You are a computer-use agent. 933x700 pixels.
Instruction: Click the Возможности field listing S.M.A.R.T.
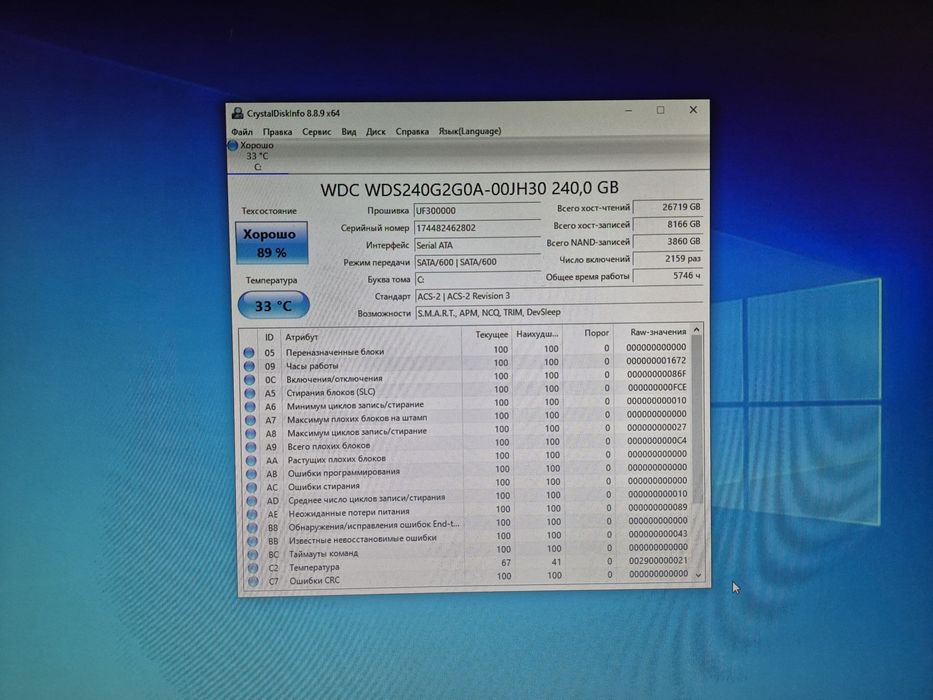(x=559, y=312)
